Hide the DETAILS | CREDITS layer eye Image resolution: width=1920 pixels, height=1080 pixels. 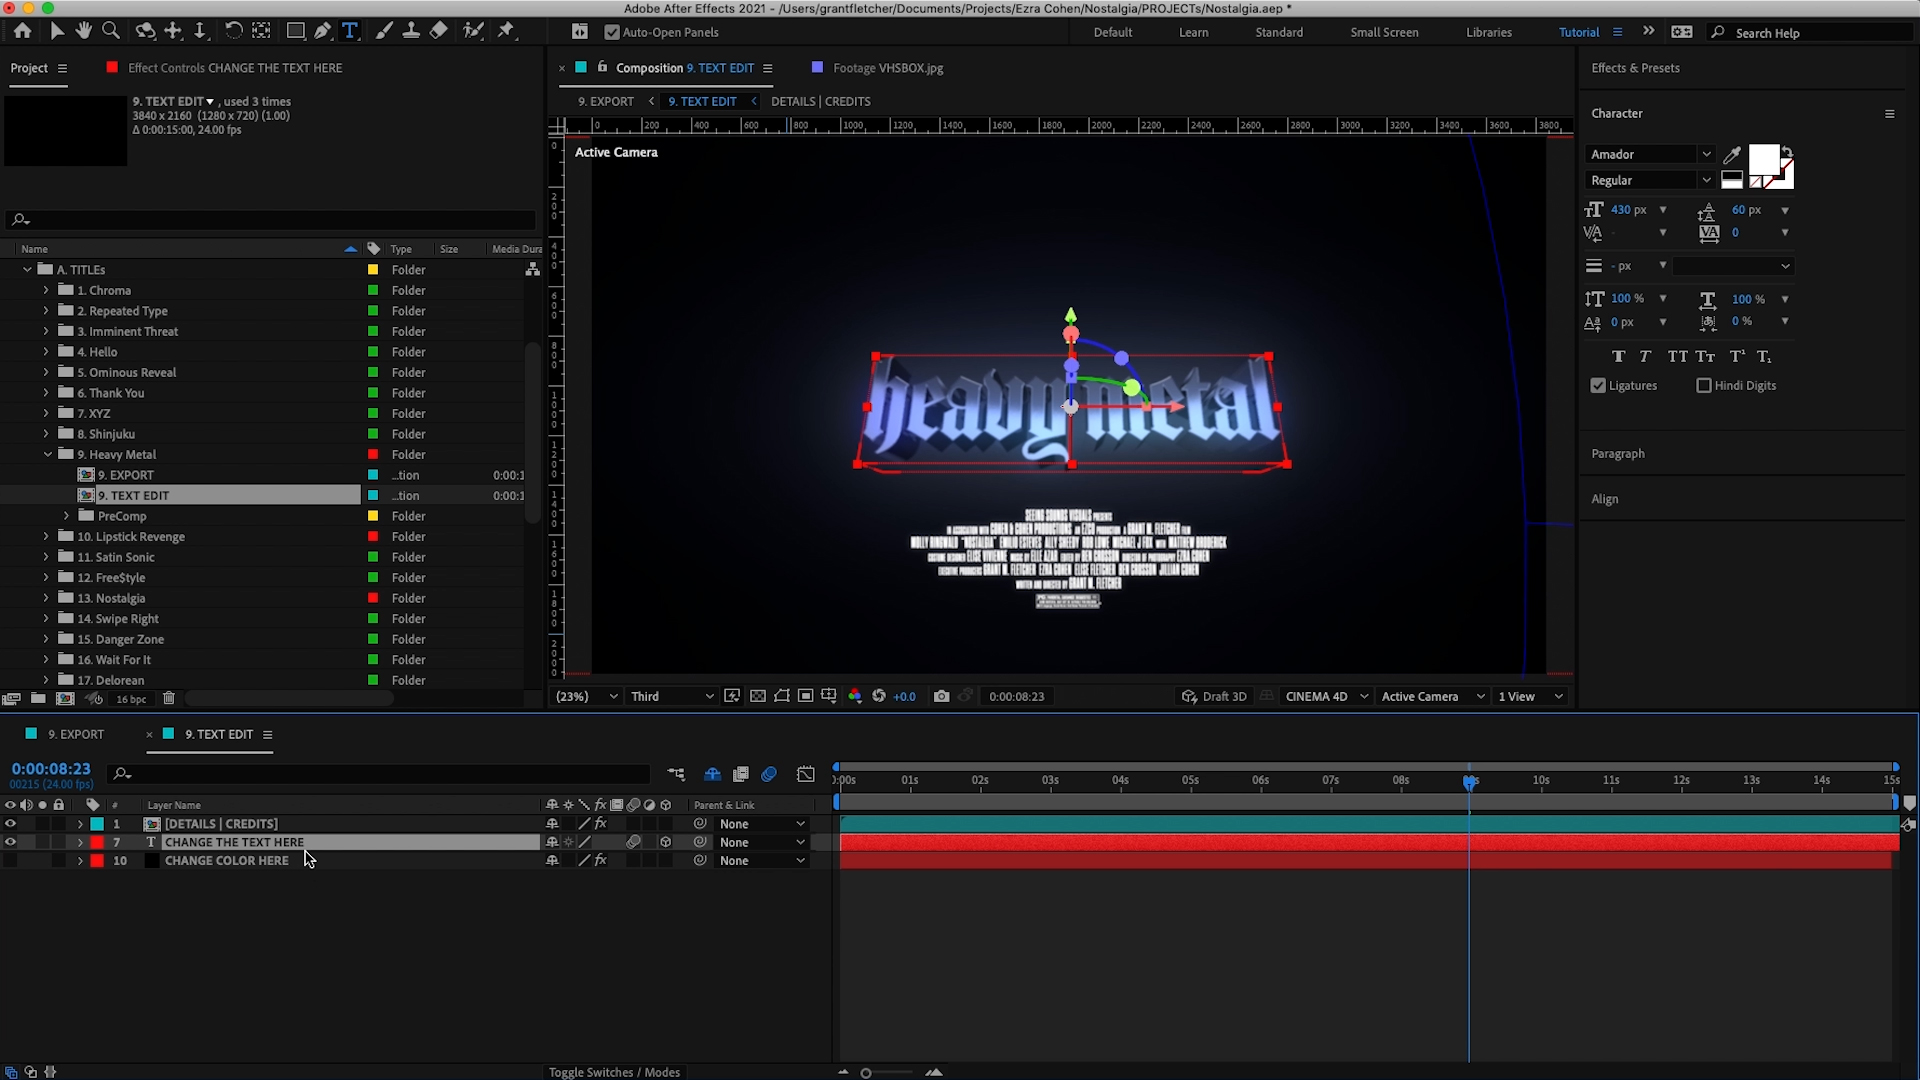[10, 824]
